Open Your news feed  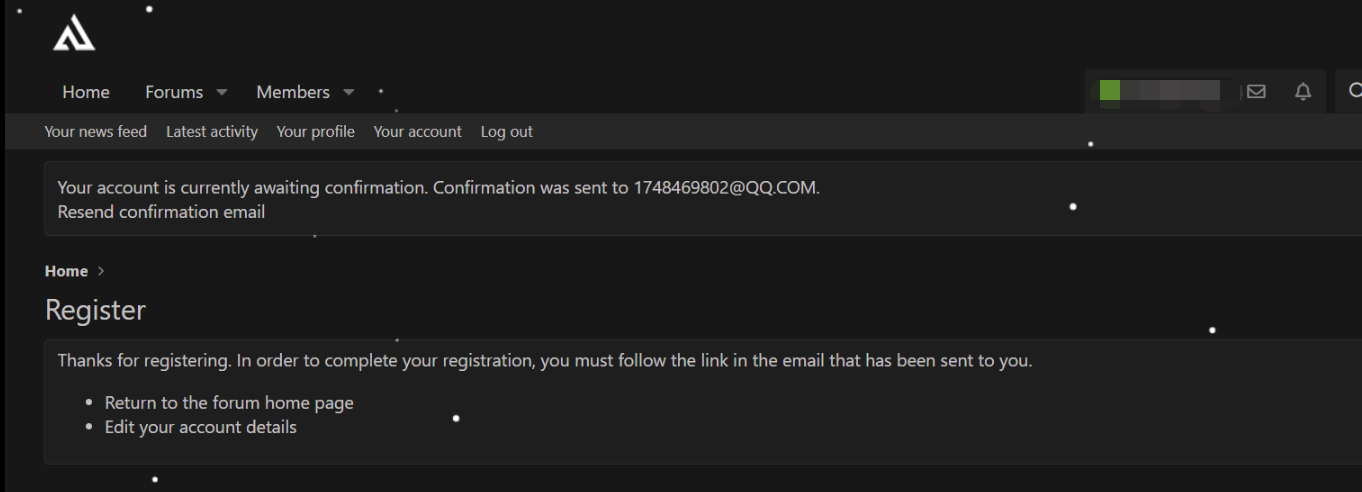pyautogui.click(x=96, y=131)
